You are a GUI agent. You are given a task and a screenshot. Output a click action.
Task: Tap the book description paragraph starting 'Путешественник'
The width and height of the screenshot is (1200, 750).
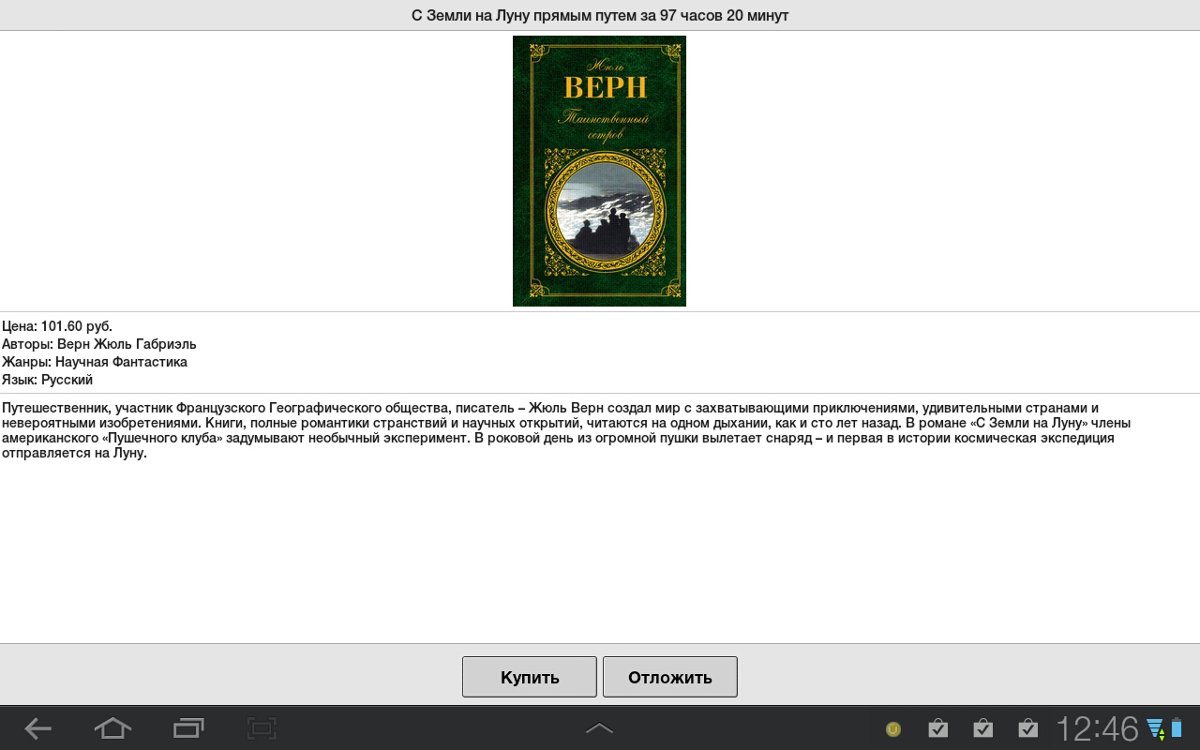pyautogui.click(x=566, y=430)
